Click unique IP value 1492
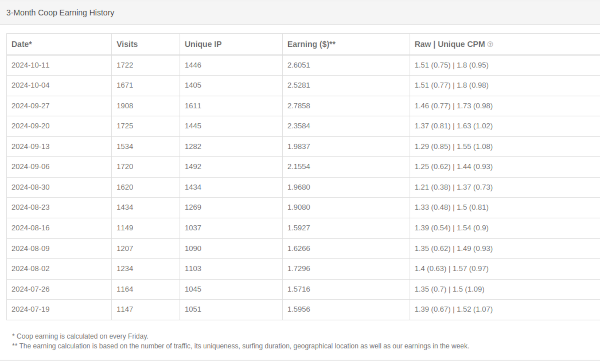The width and height of the screenshot is (600, 361). (x=193, y=167)
